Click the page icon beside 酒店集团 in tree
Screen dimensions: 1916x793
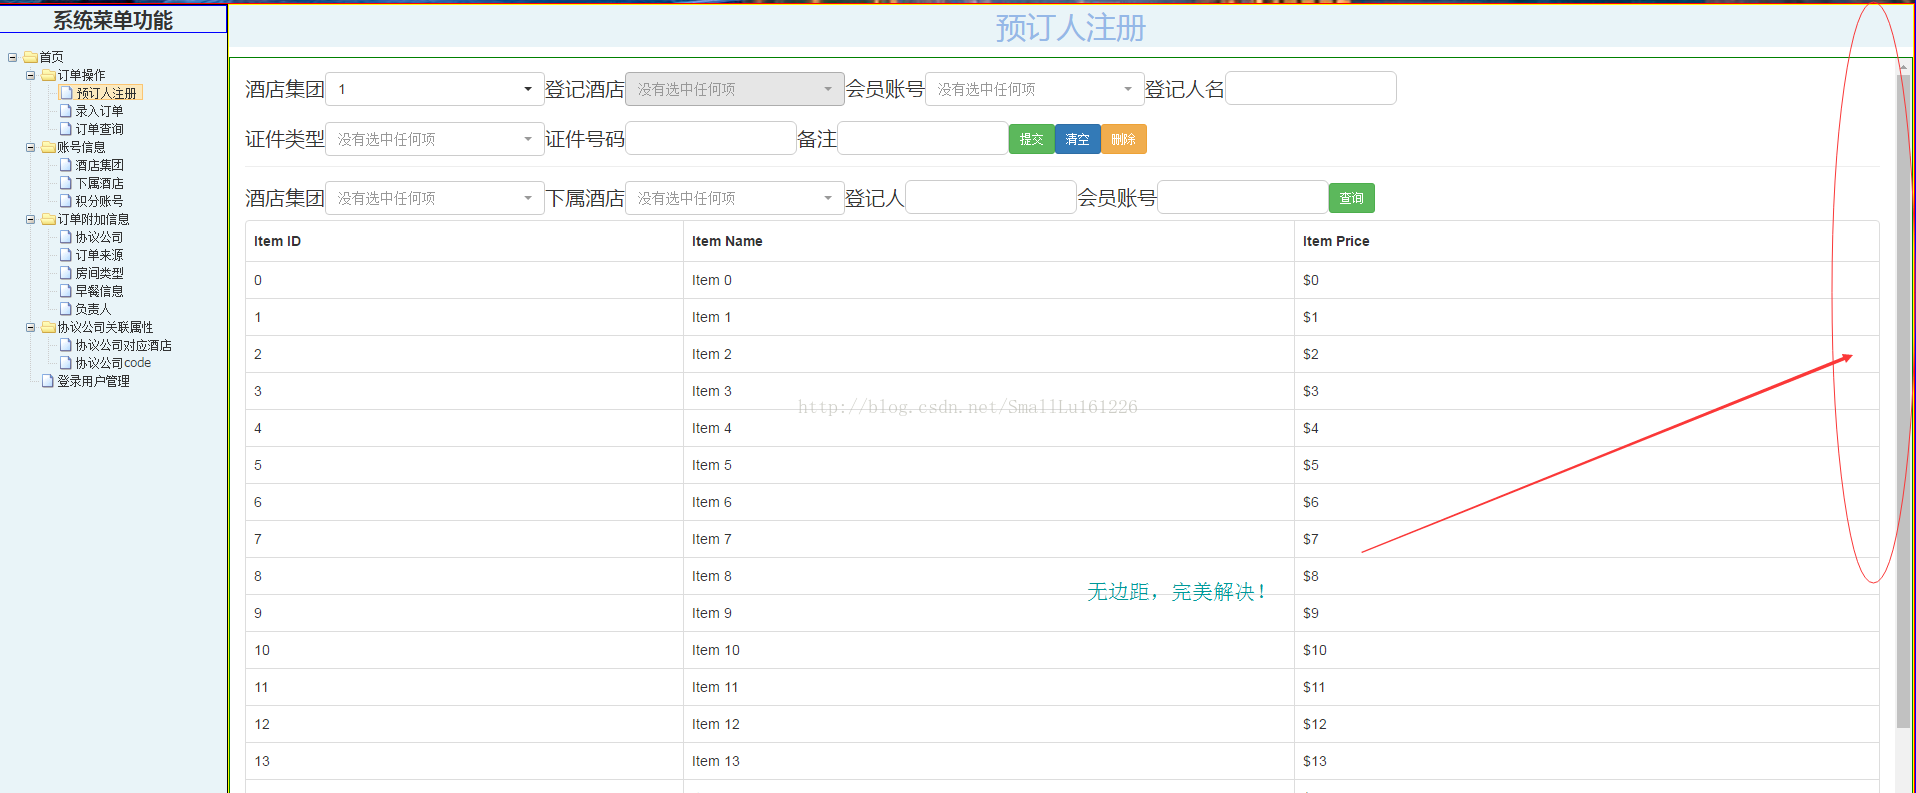(66, 165)
